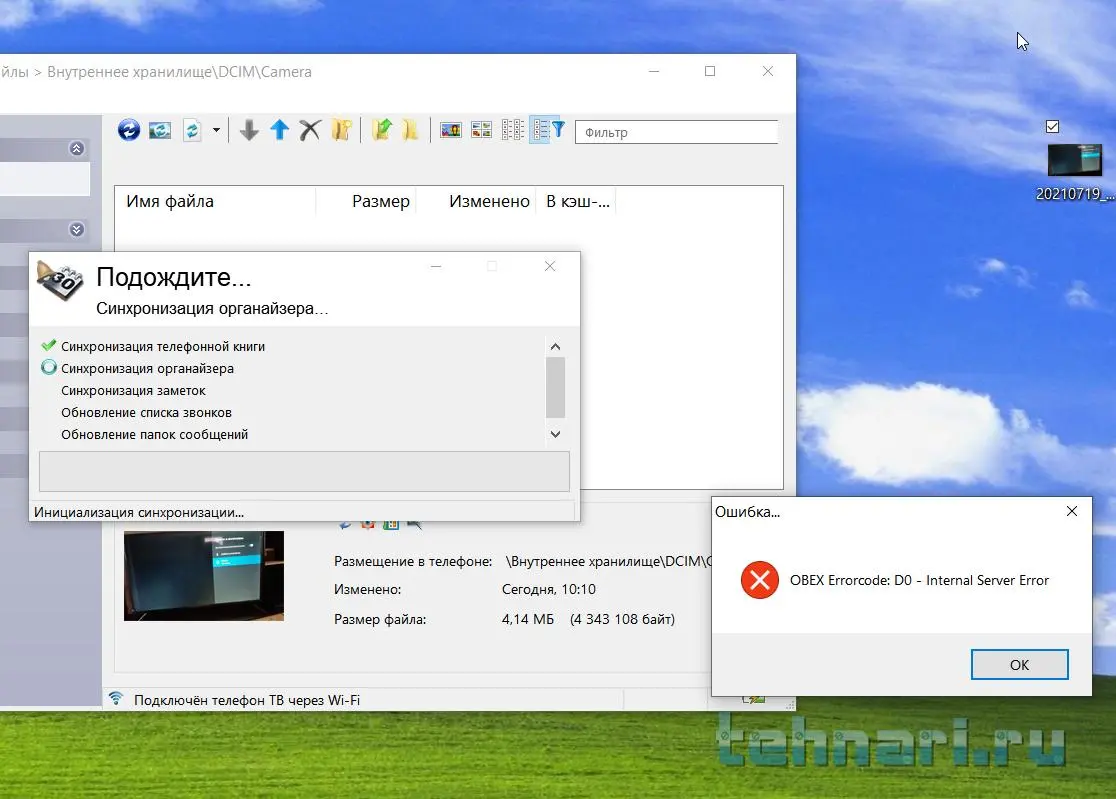
Task: Click OK in the Ошибка error dialog
Action: point(1019,665)
